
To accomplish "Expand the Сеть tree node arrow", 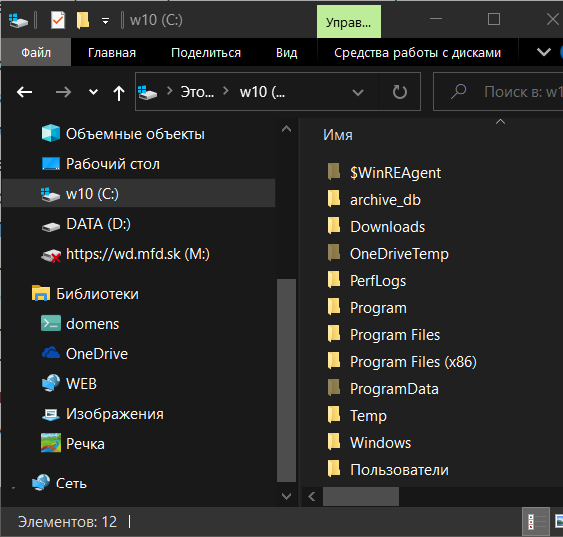I will (x=13, y=488).
